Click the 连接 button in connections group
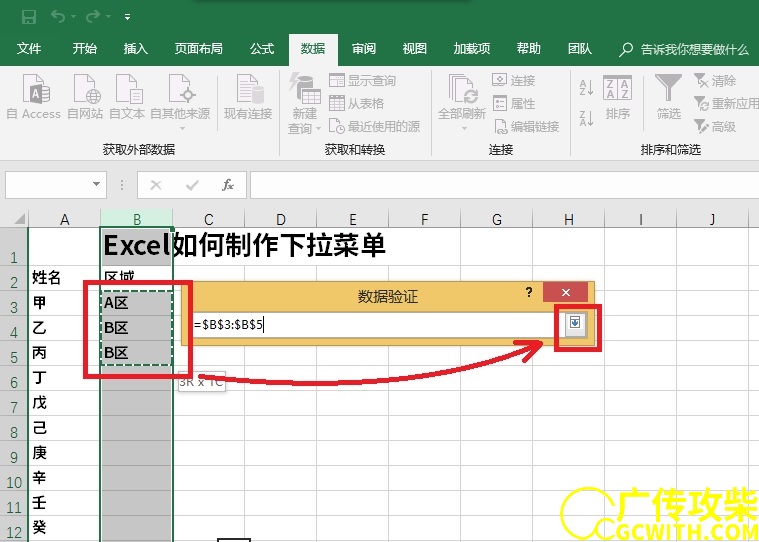The image size is (759, 542). pos(514,80)
